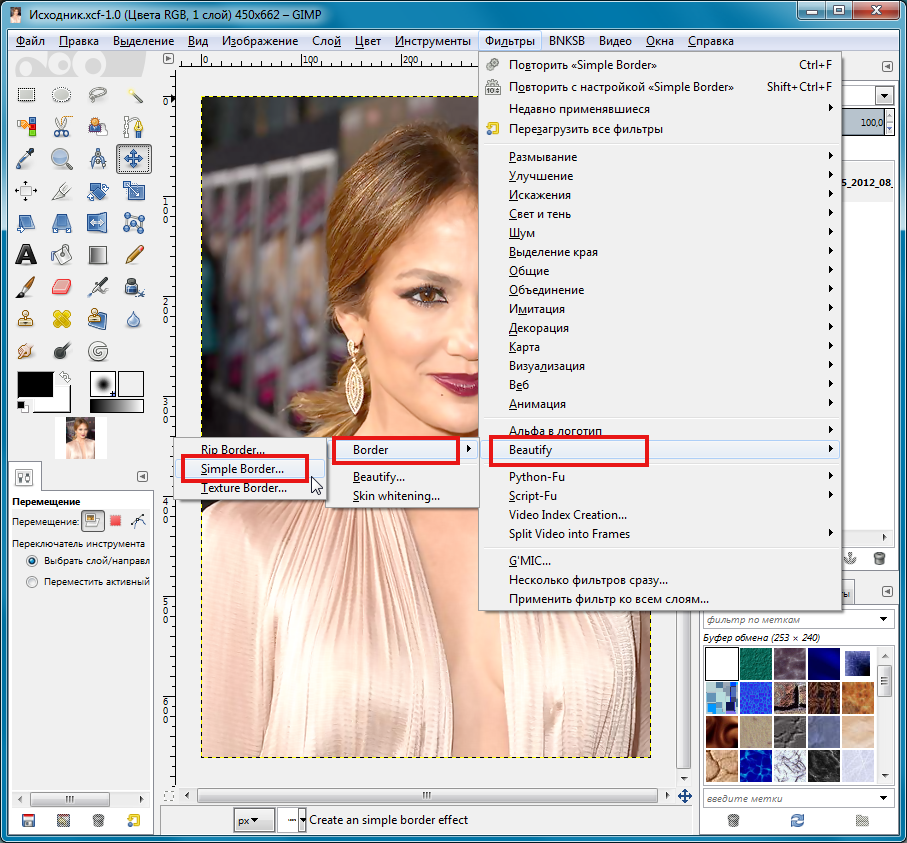Select the Measure compass tool
Screen dimensions: 907x843
click(98, 158)
